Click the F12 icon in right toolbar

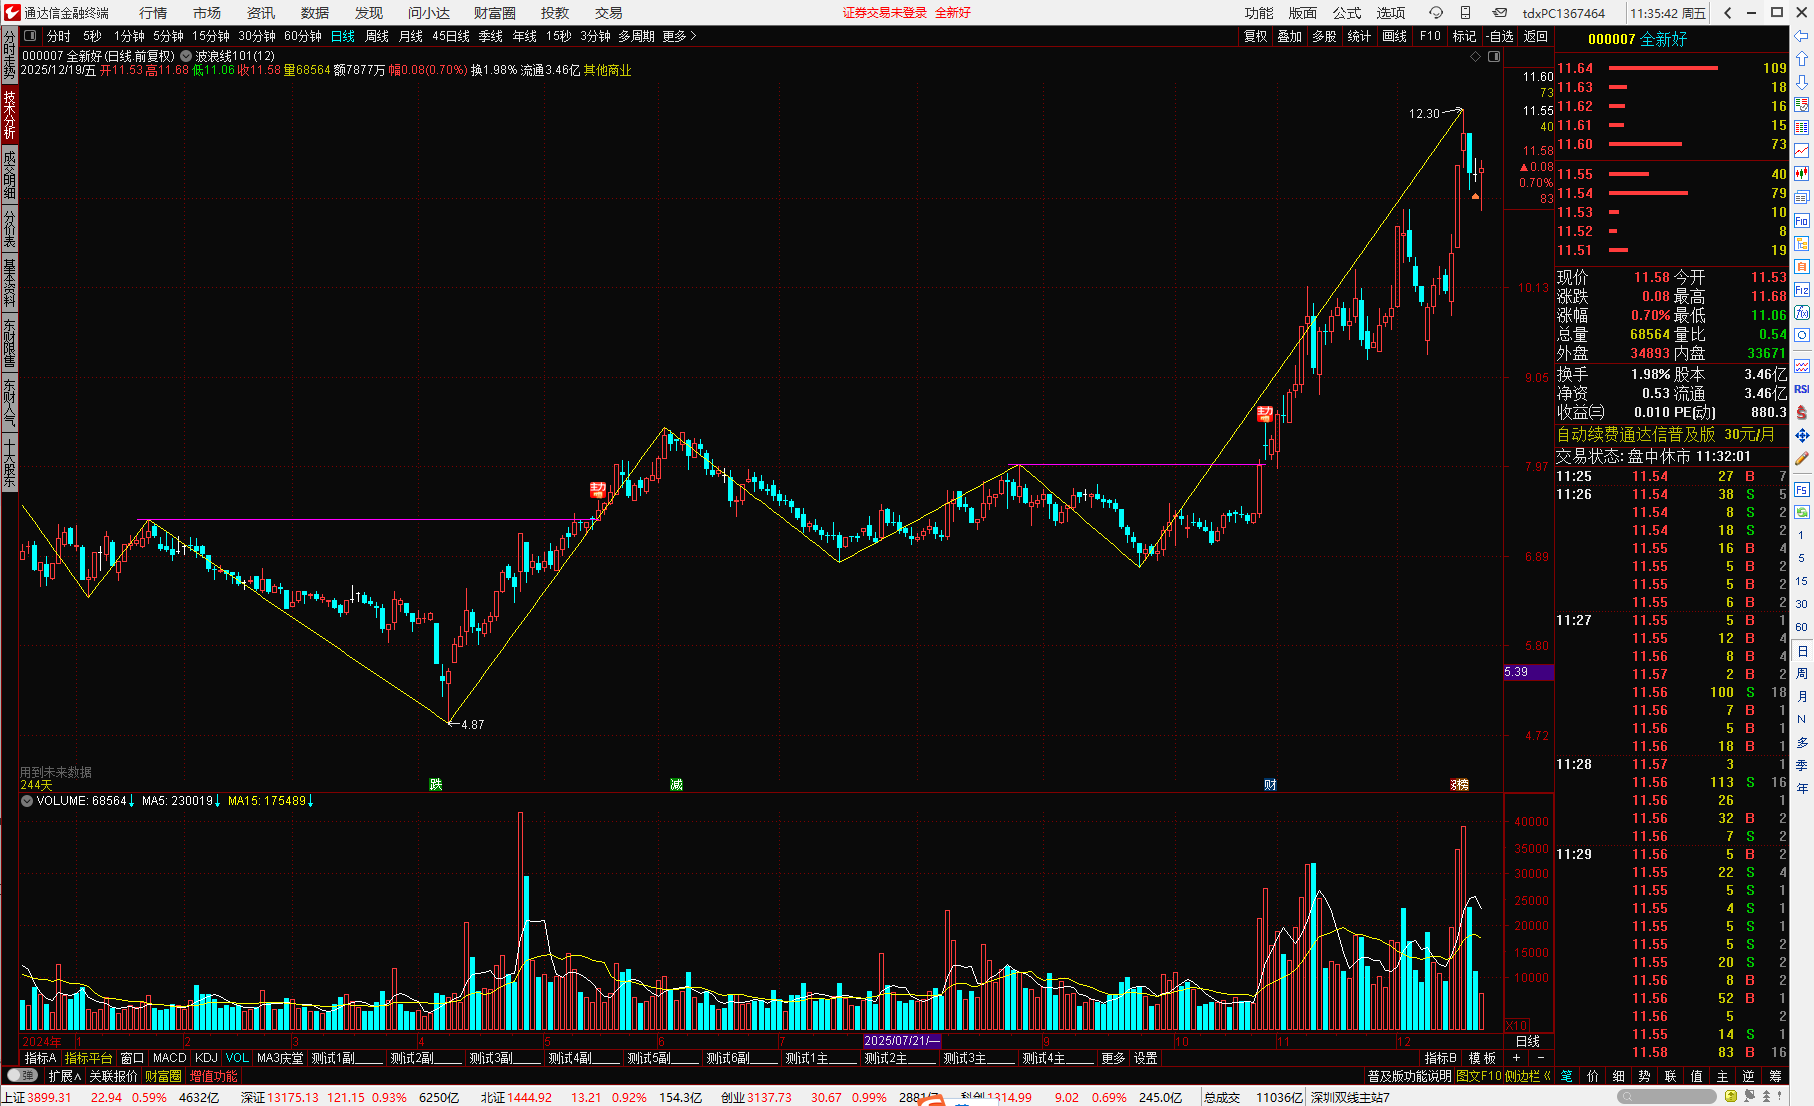[1802, 289]
